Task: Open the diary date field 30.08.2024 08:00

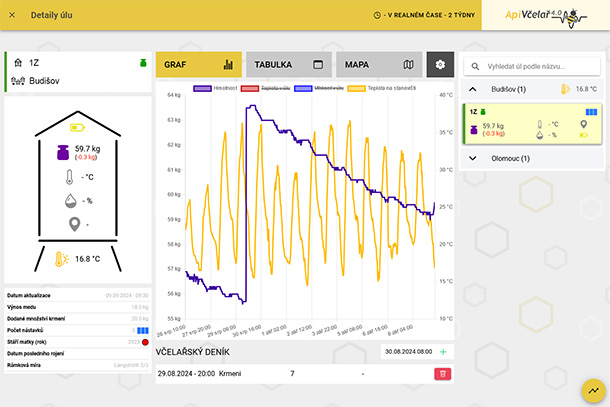Action: coord(408,352)
